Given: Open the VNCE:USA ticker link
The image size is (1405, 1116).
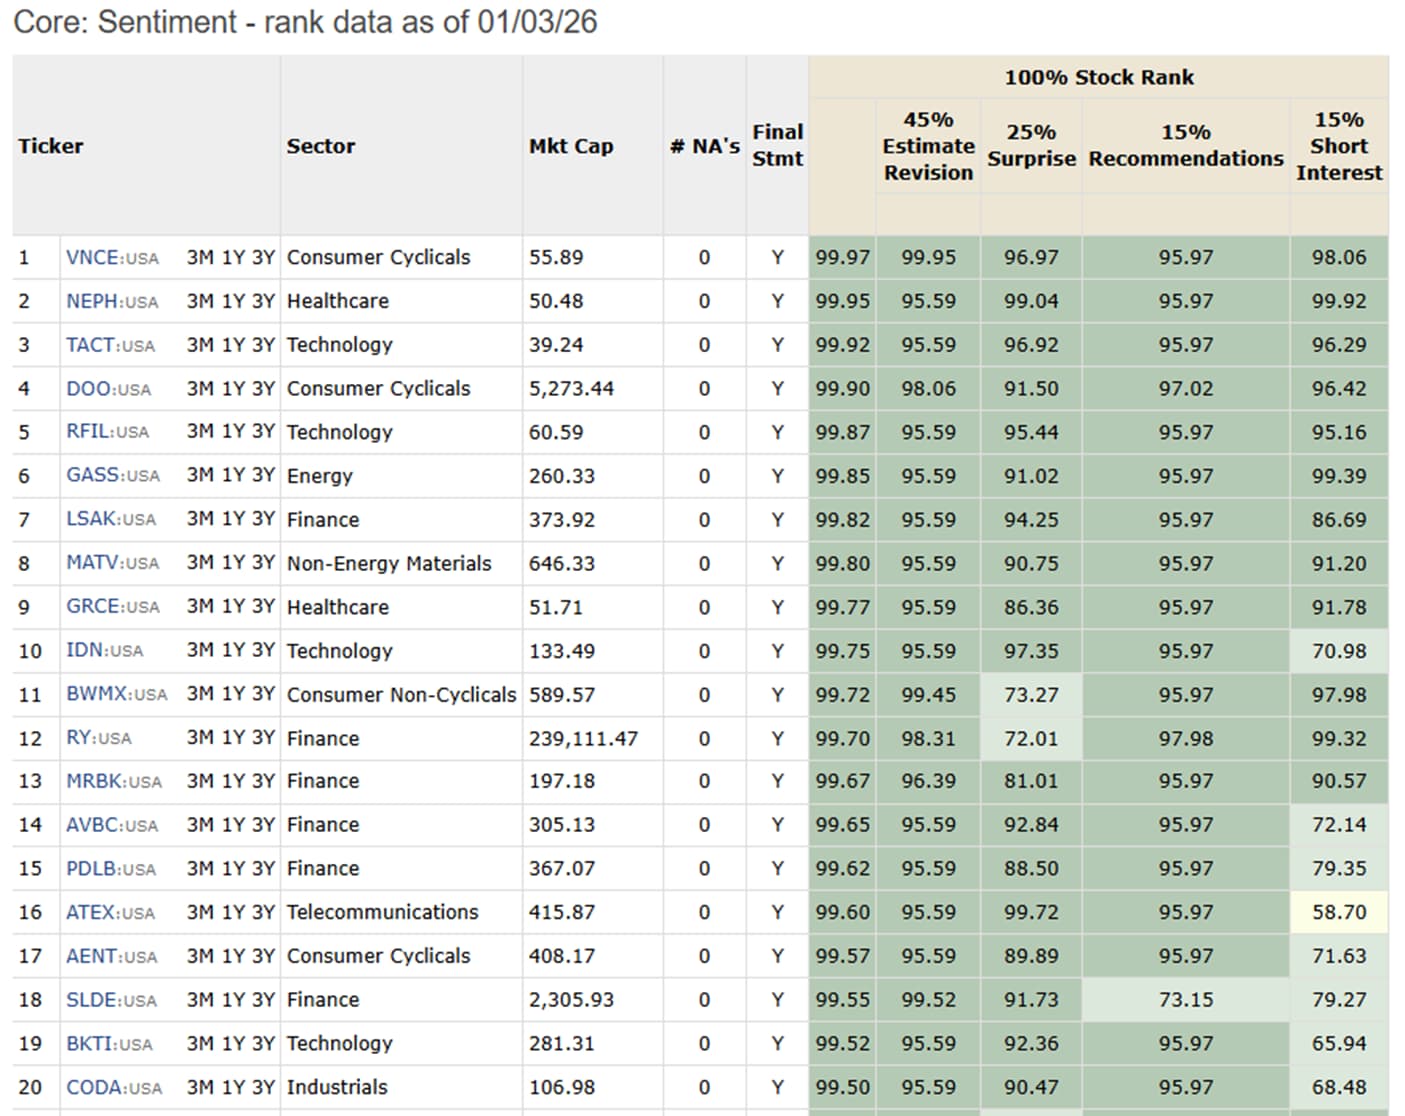Looking at the screenshot, I should (x=111, y=258).
